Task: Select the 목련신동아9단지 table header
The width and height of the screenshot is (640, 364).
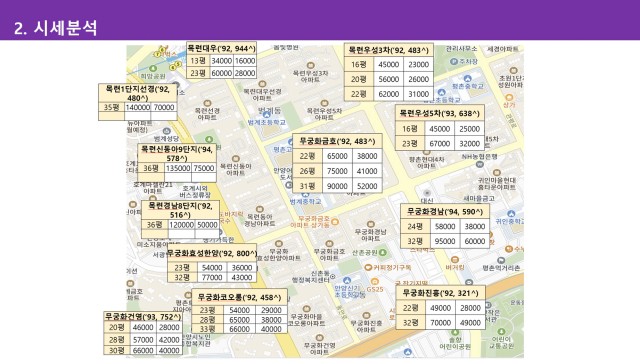Action: click(177, 153)
